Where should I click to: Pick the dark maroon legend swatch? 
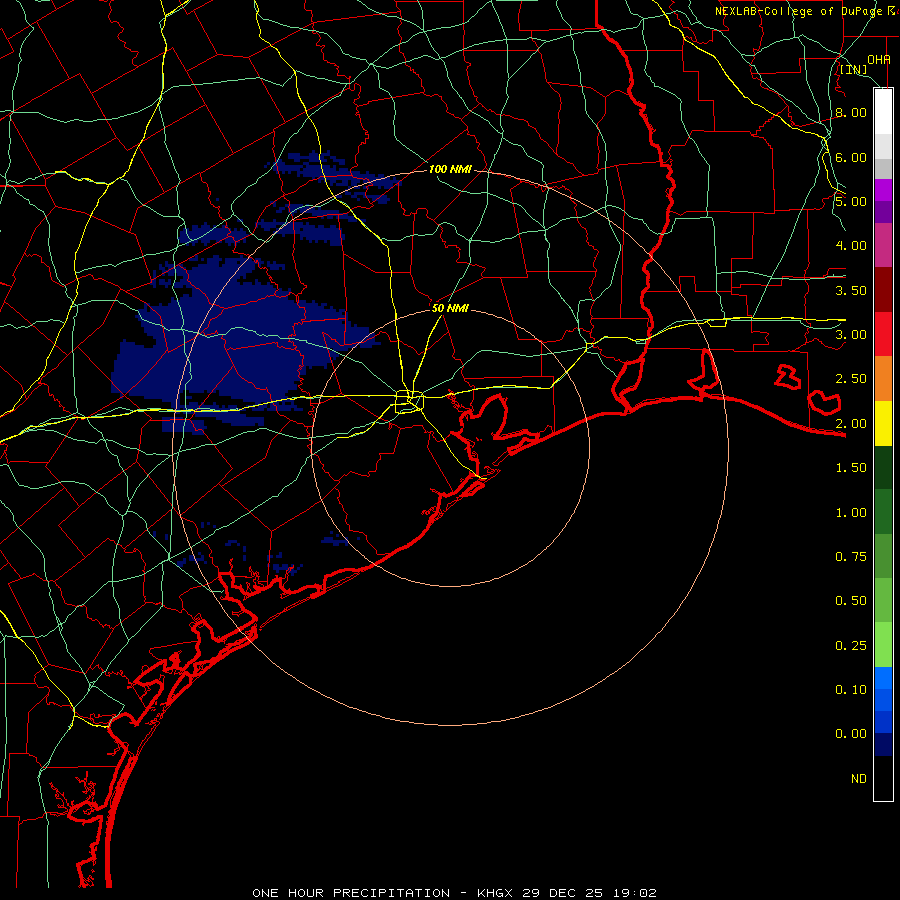click(x=883, y=290)
